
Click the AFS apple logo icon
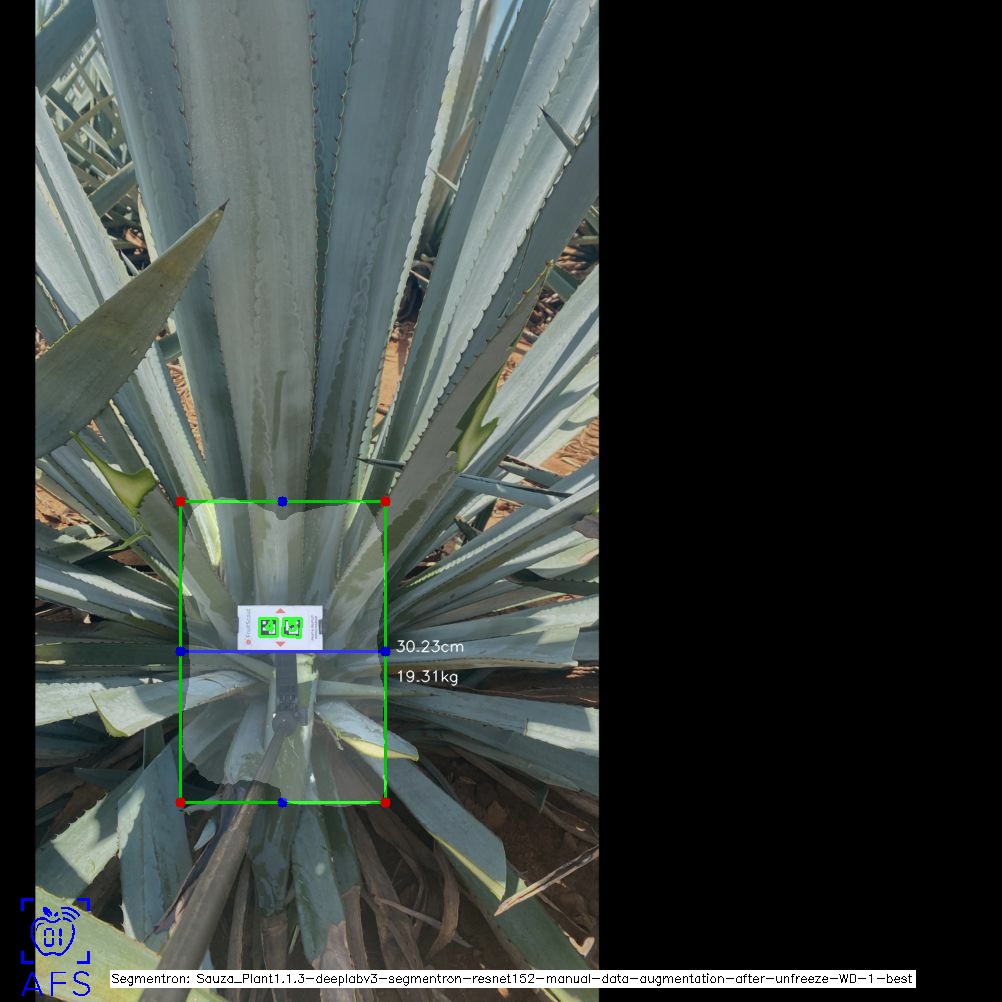coord(55,930)
